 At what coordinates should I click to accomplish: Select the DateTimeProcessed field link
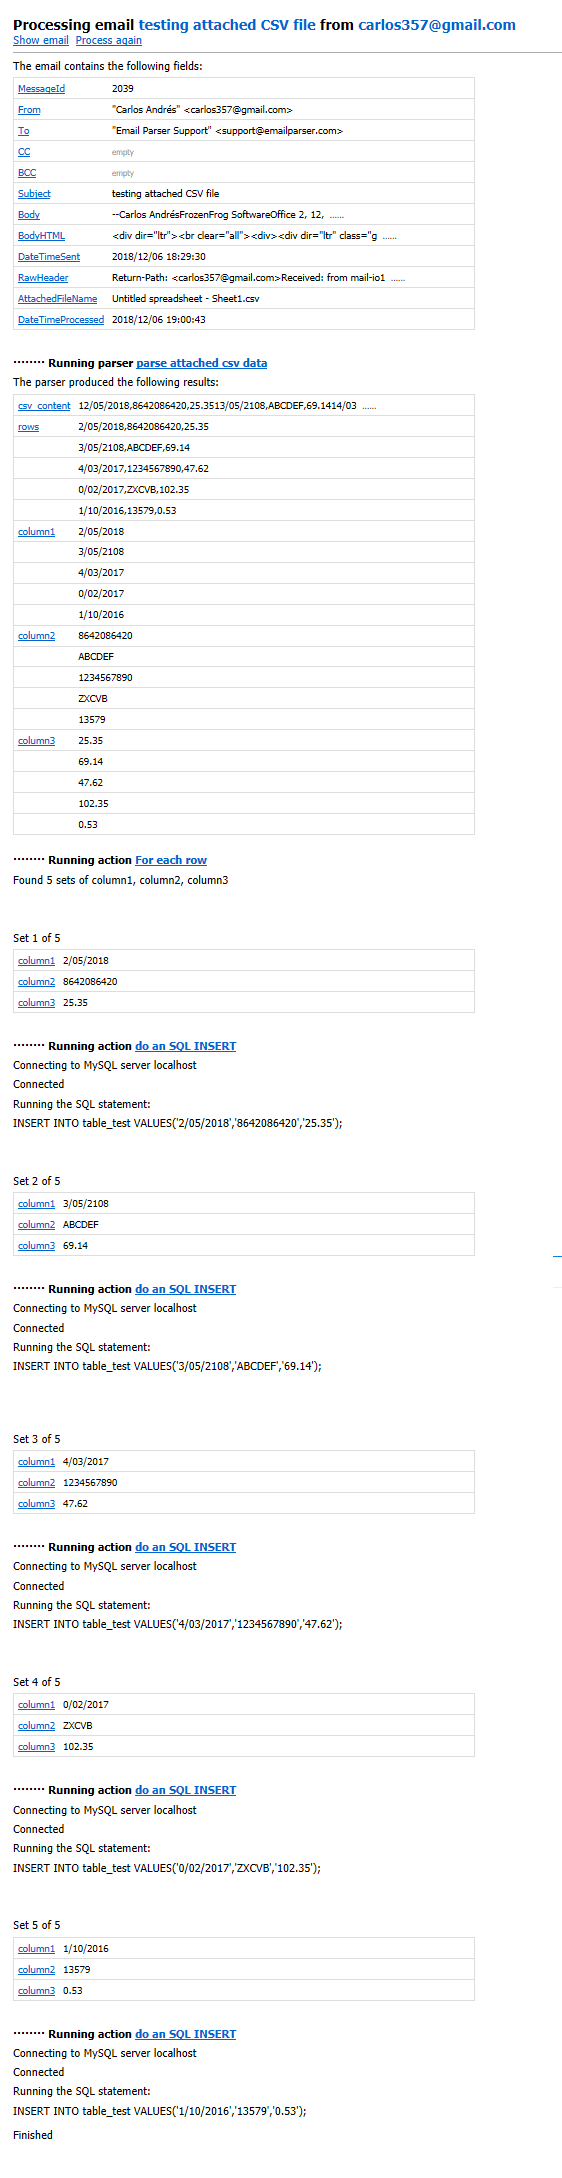click(61, 320)
